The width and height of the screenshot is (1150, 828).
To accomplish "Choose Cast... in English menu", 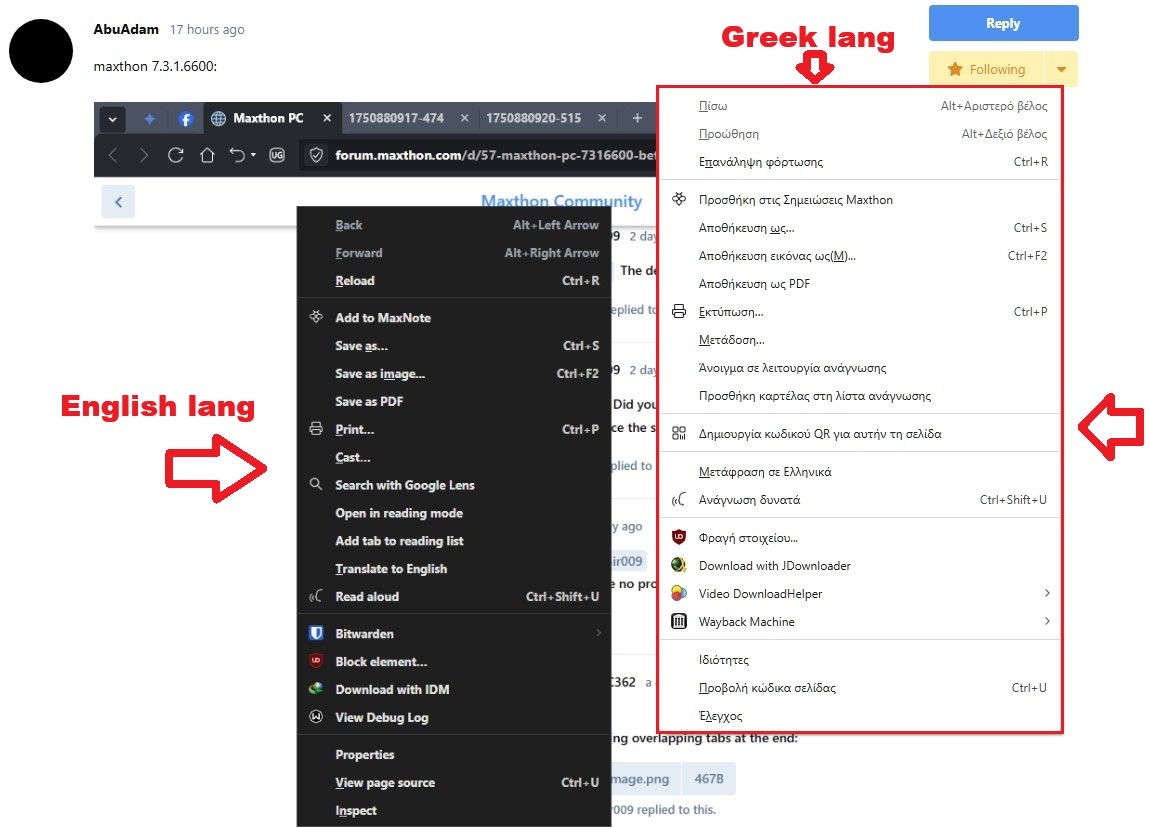I will [454, 457].
